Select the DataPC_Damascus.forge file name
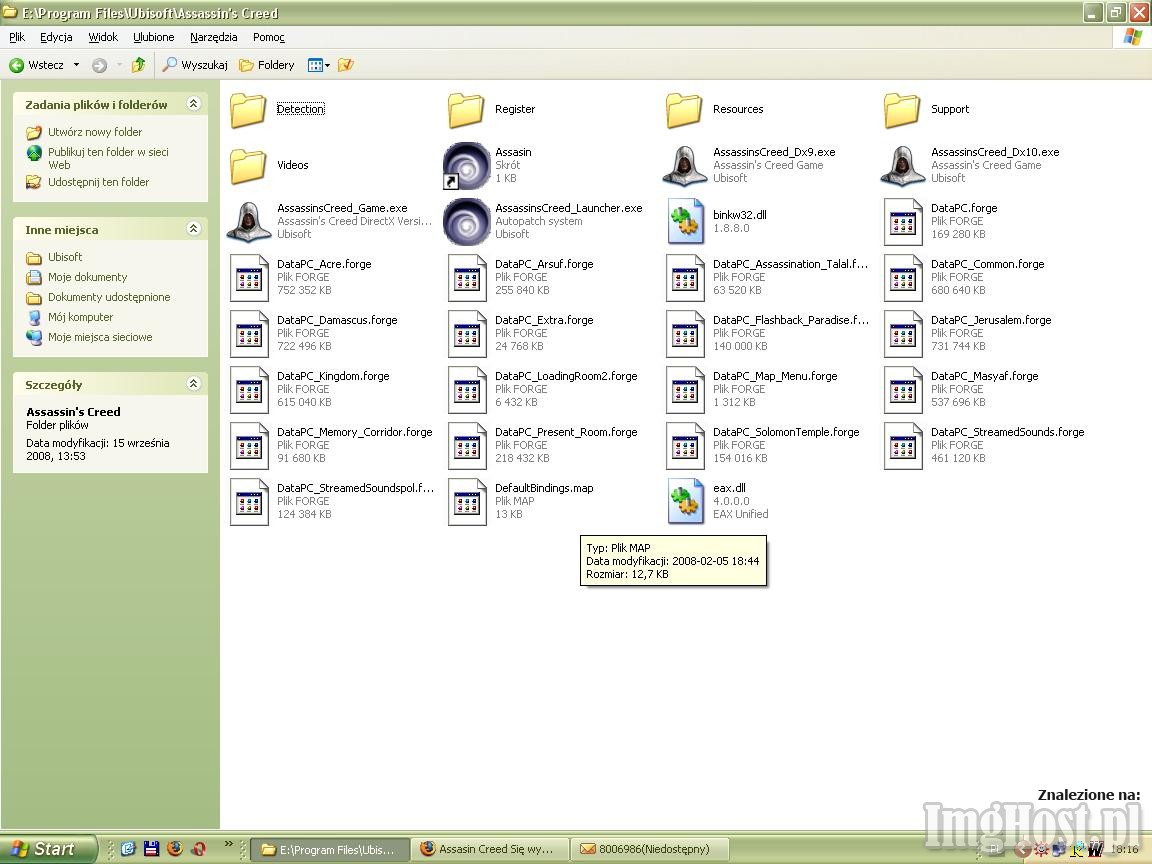Viewport: 1152px width, 864px height. [x=337, y=320]
